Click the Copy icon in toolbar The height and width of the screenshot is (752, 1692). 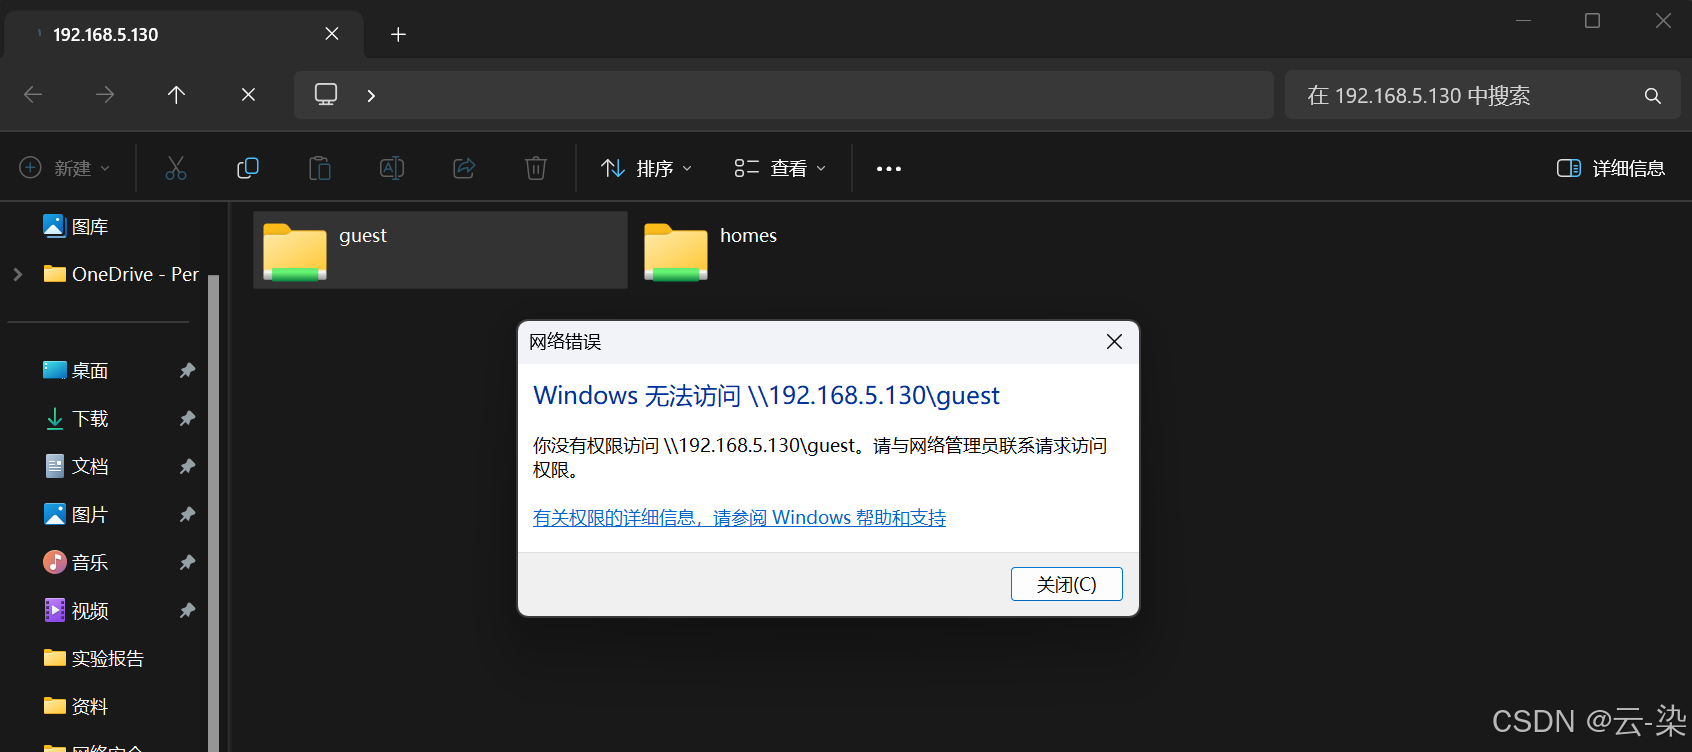[248, 168]
